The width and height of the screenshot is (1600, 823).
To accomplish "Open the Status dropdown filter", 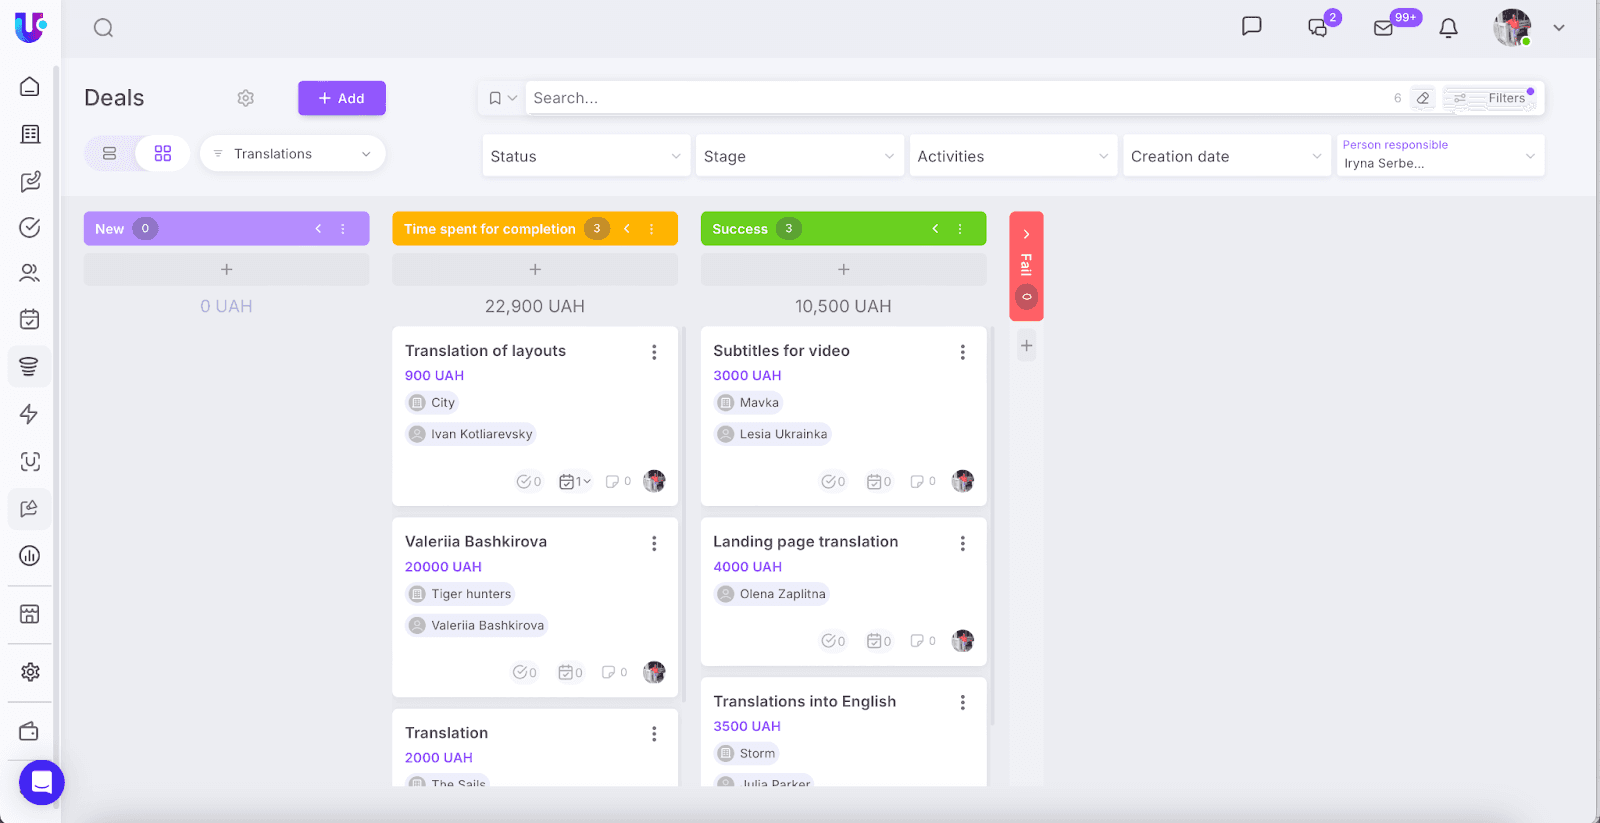I will (585, 156).
